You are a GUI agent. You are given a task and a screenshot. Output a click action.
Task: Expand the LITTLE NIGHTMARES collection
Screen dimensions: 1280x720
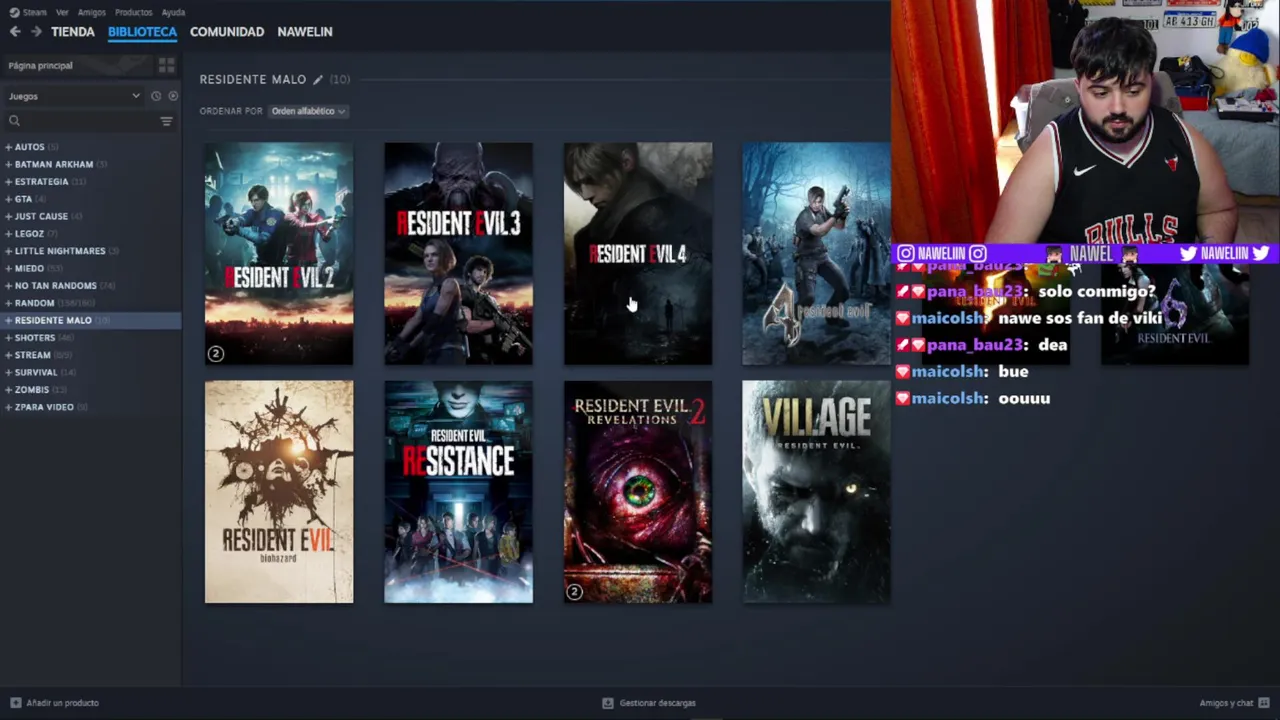point(8,251)
